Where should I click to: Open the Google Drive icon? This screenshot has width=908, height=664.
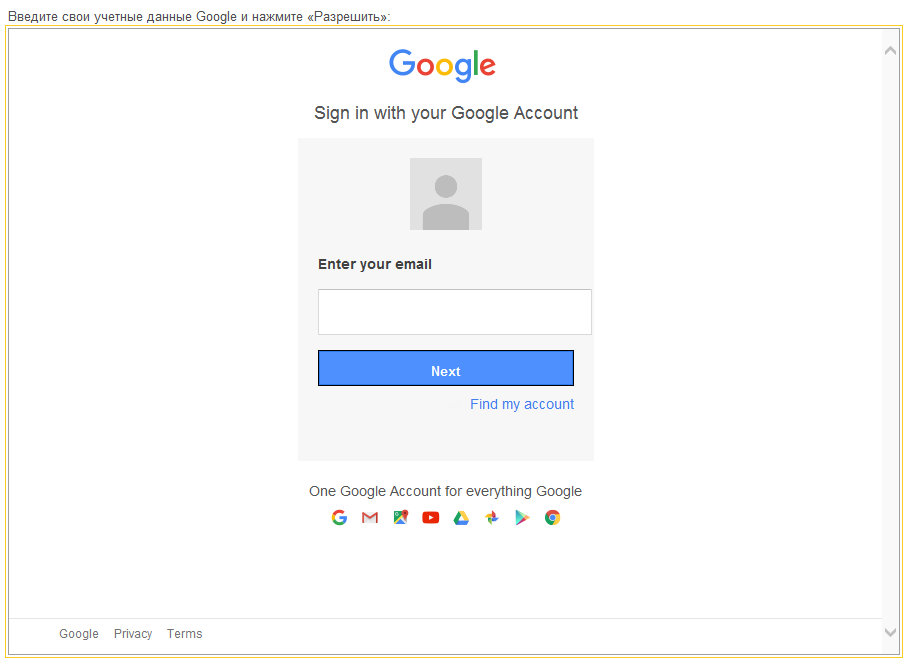click(461, 517)
